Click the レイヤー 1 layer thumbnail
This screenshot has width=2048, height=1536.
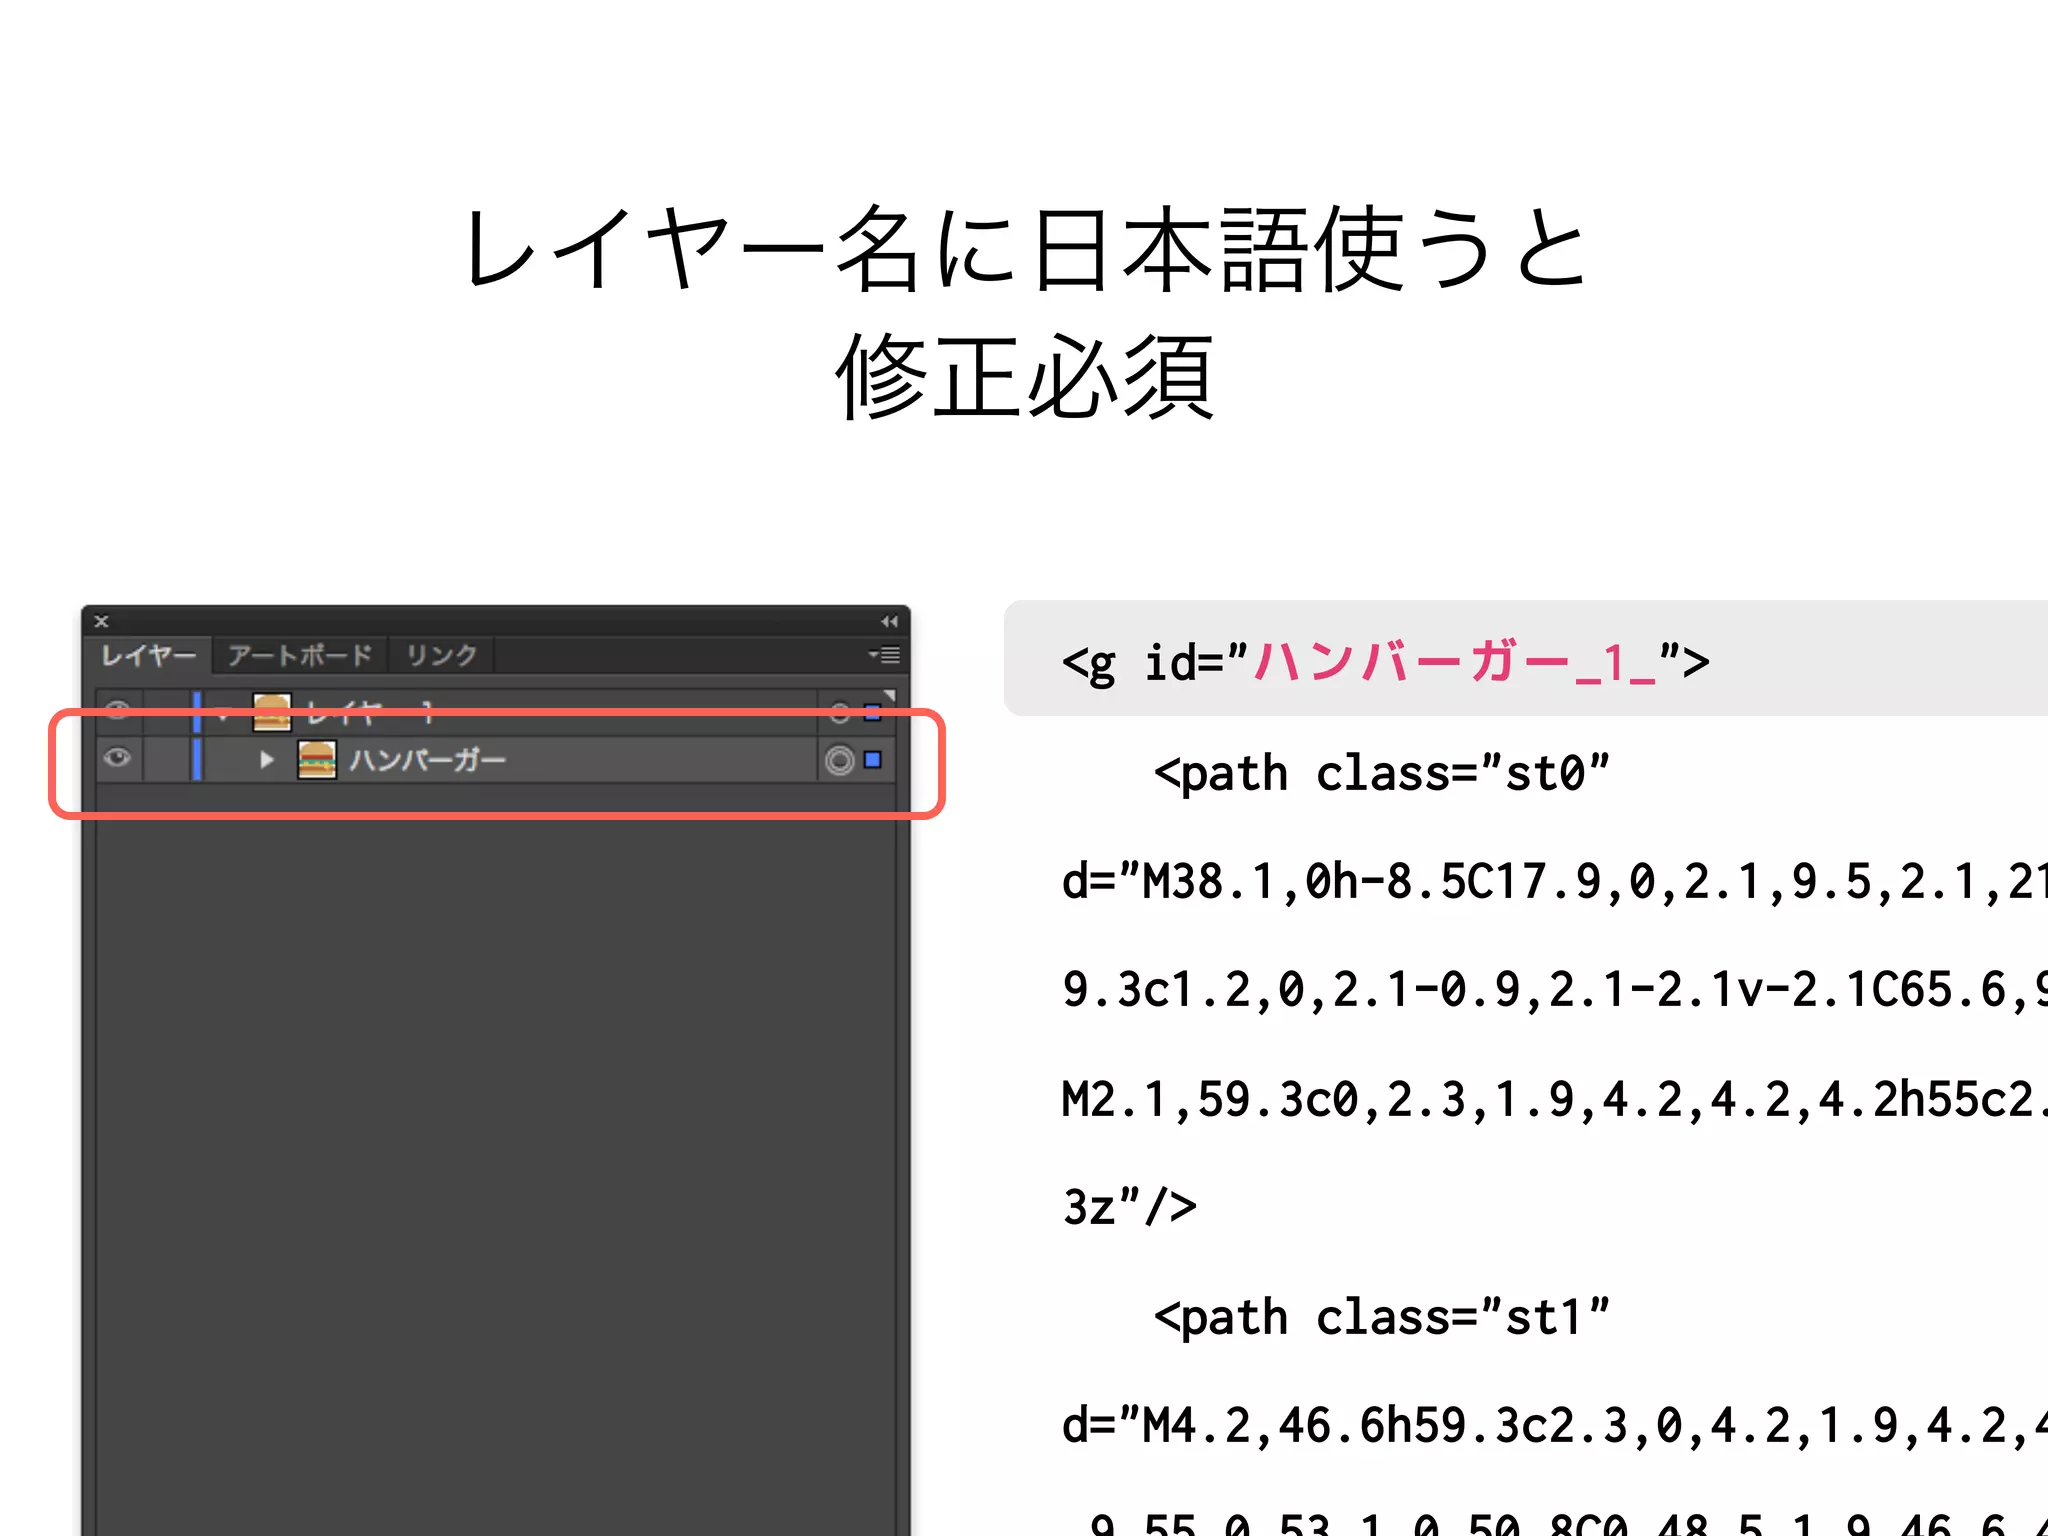[272, 712]
